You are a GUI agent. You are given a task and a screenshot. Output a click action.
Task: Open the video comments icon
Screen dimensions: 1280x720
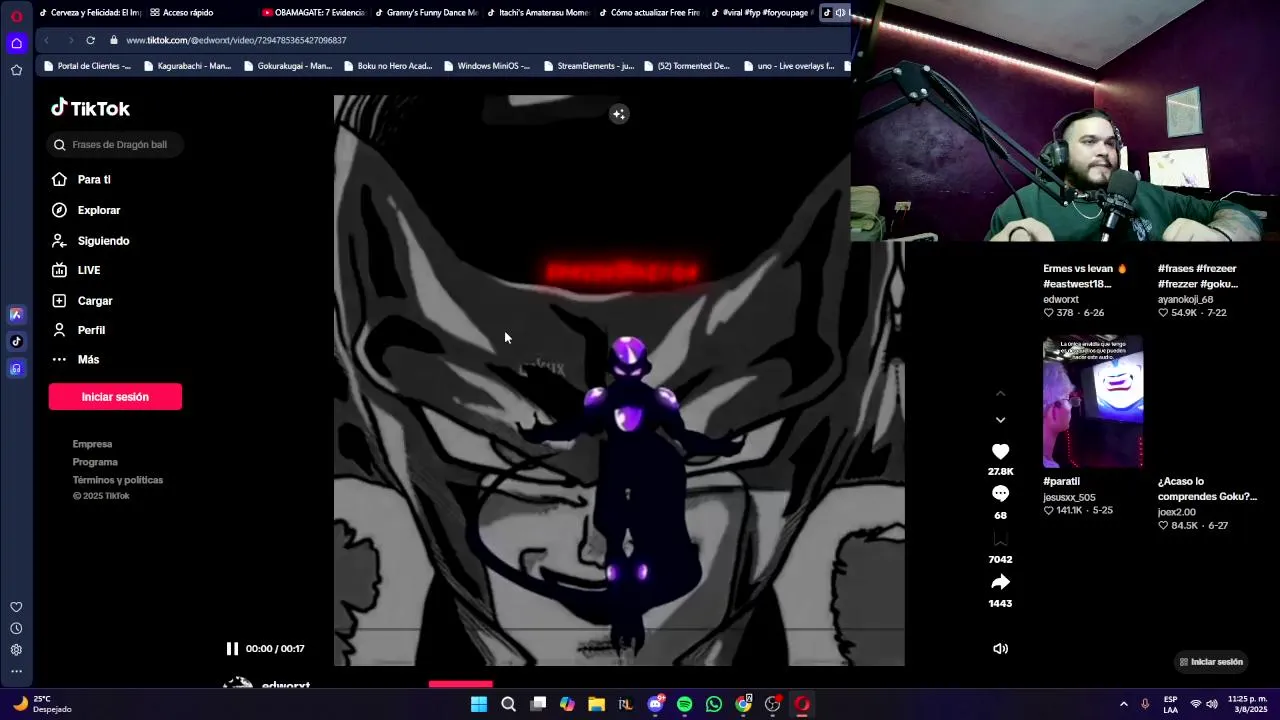pos(1000,494)
